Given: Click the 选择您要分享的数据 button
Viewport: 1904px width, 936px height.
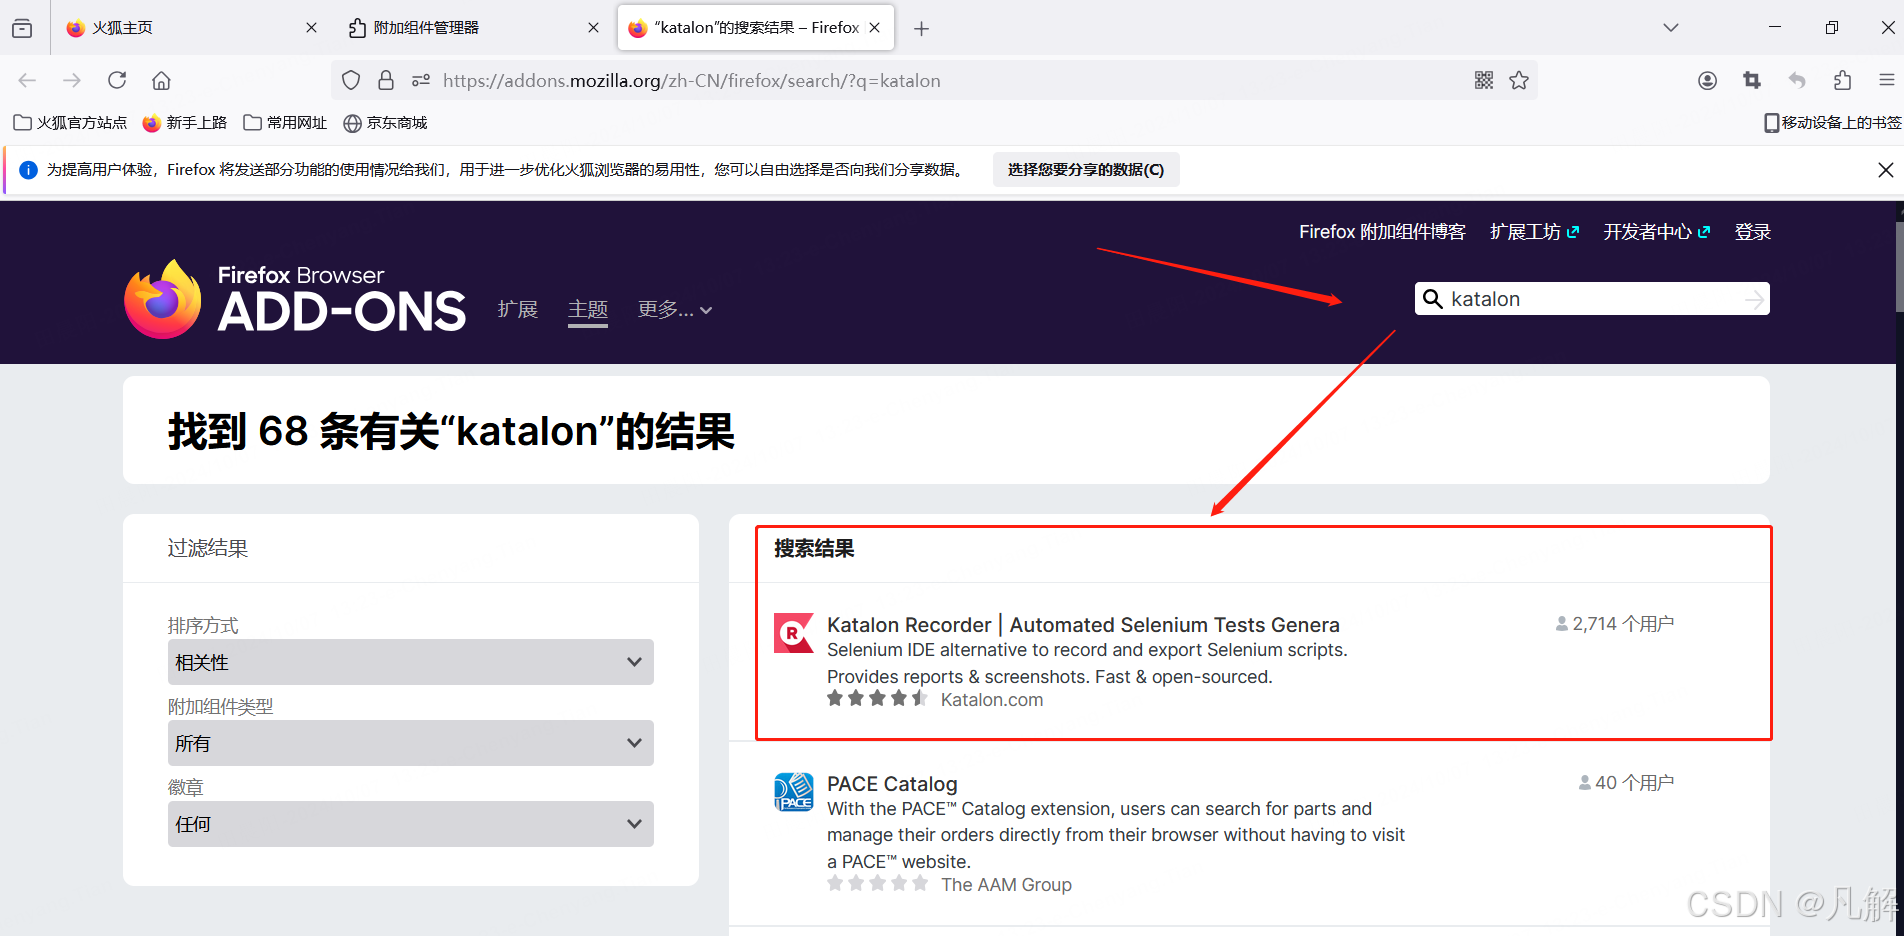Looking at the screenshot, I should [1085, 169].
